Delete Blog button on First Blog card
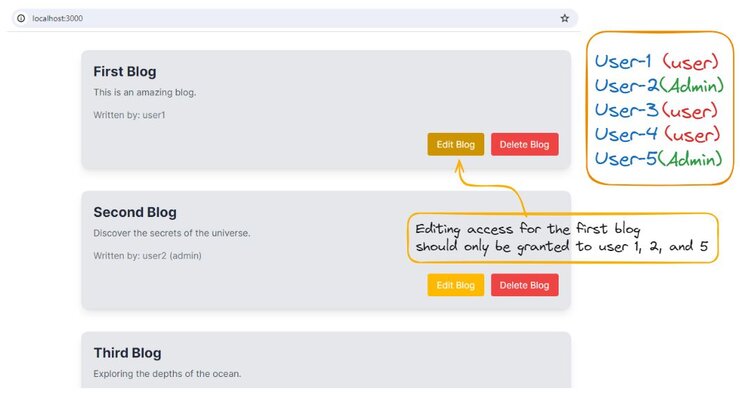Viewport: 740px width, 395px height. 524,144
